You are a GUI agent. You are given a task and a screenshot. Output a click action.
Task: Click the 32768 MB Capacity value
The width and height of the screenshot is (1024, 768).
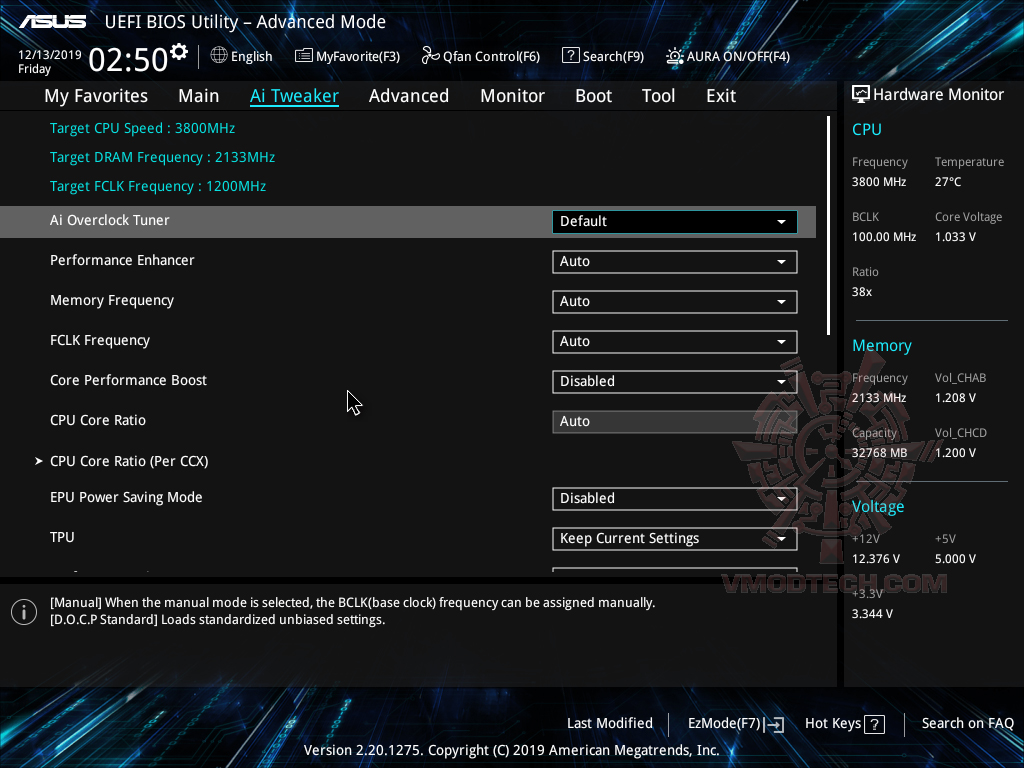tap(879, 453)
